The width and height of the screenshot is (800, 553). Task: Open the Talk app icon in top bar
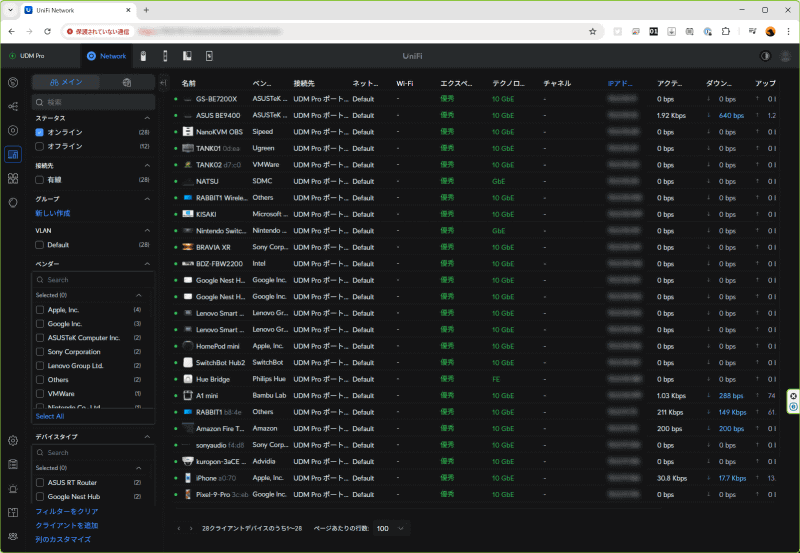point(187,56)
